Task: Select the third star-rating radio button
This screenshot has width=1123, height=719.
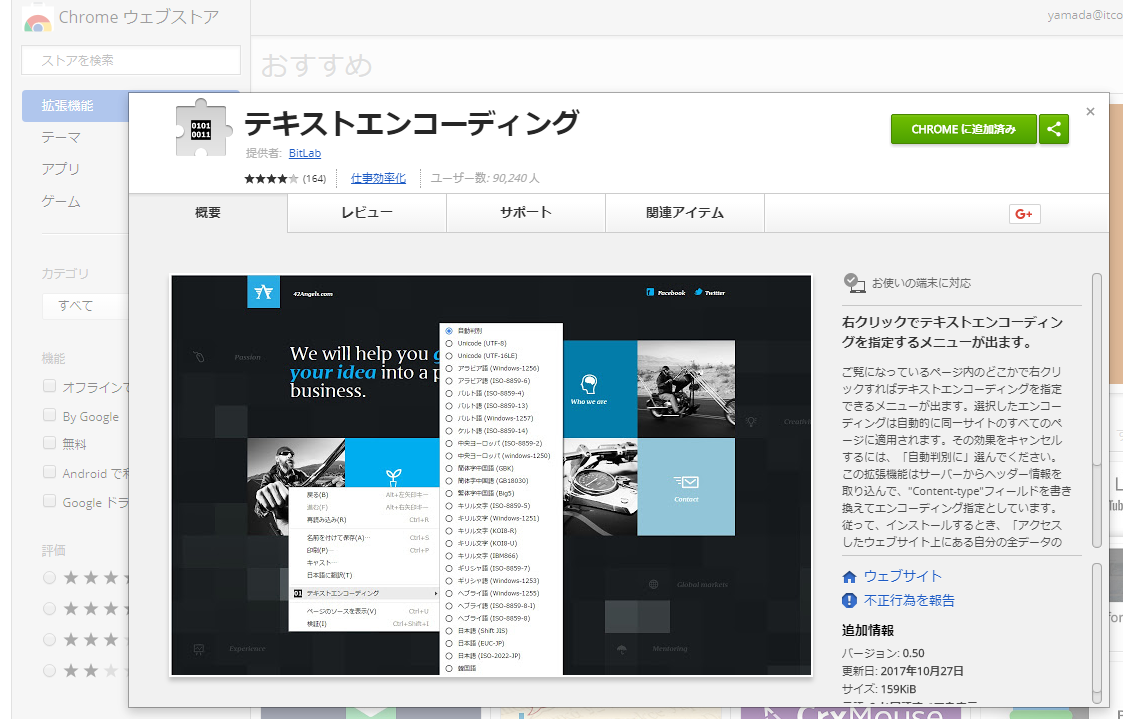Action: pyautogui.click(x=49, y=640)
